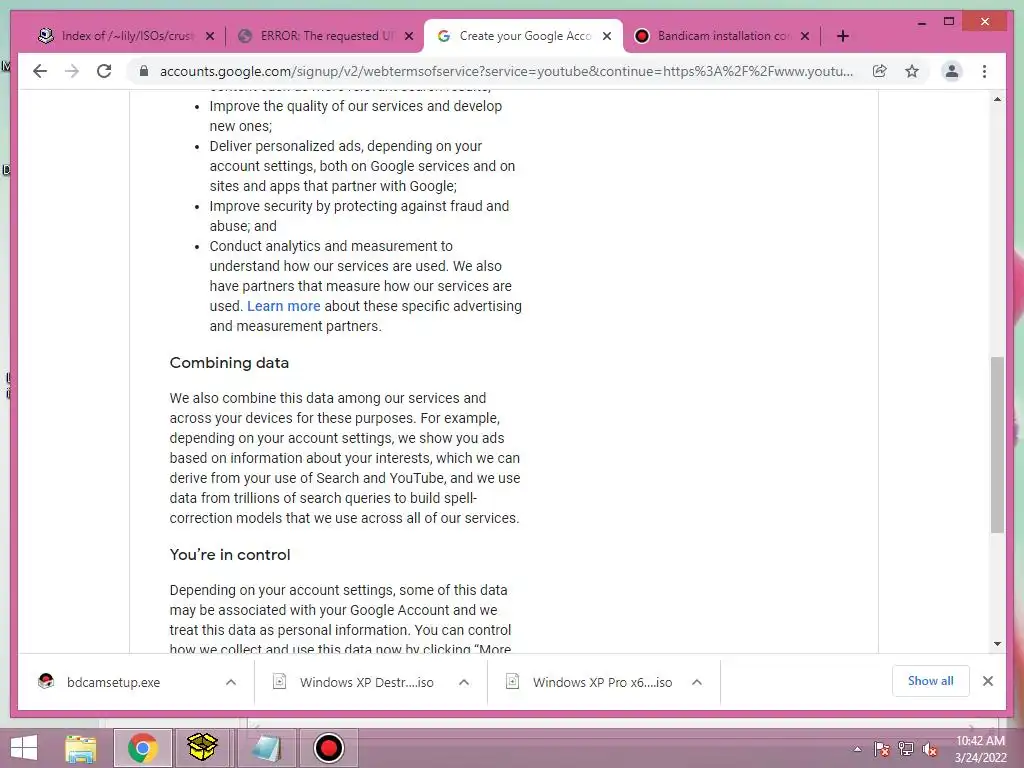Select the 'Create your Google Account' tab
The width and height of the screenshot is (1024, 768).
click(x=524, y=36)
